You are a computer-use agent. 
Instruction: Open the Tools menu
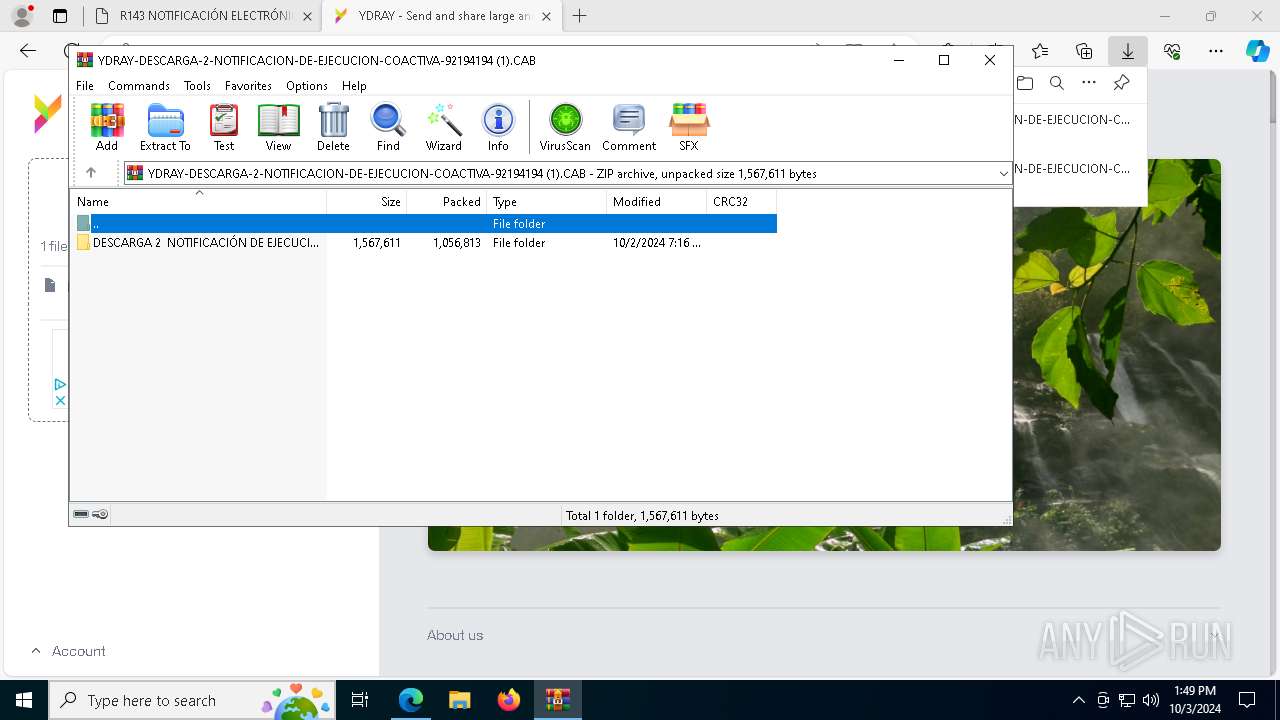(x=197, y=86)
